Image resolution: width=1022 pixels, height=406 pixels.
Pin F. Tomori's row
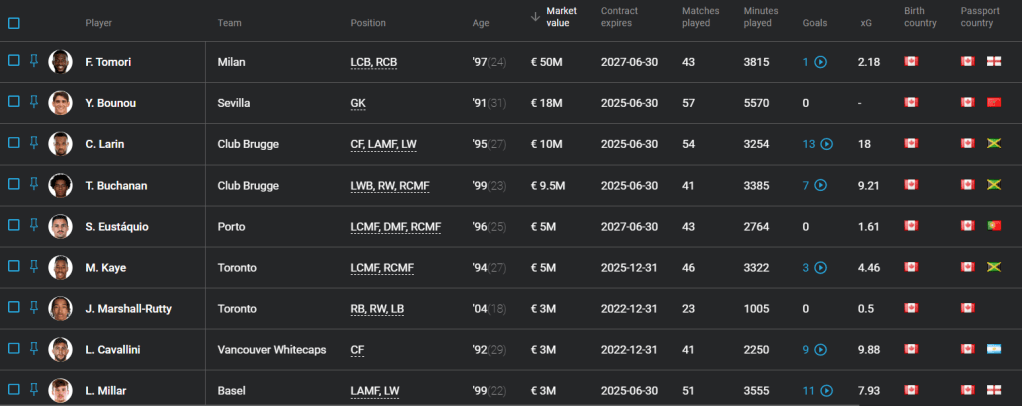pos(33,61)
